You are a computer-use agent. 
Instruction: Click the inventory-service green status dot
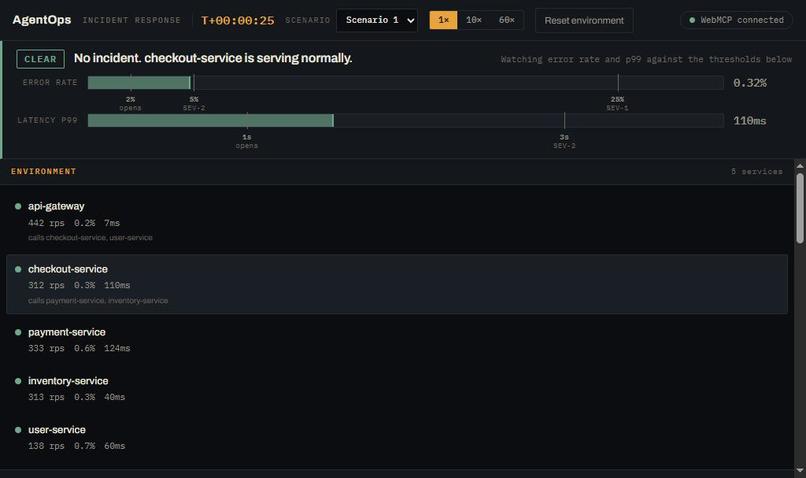(18, 381)
